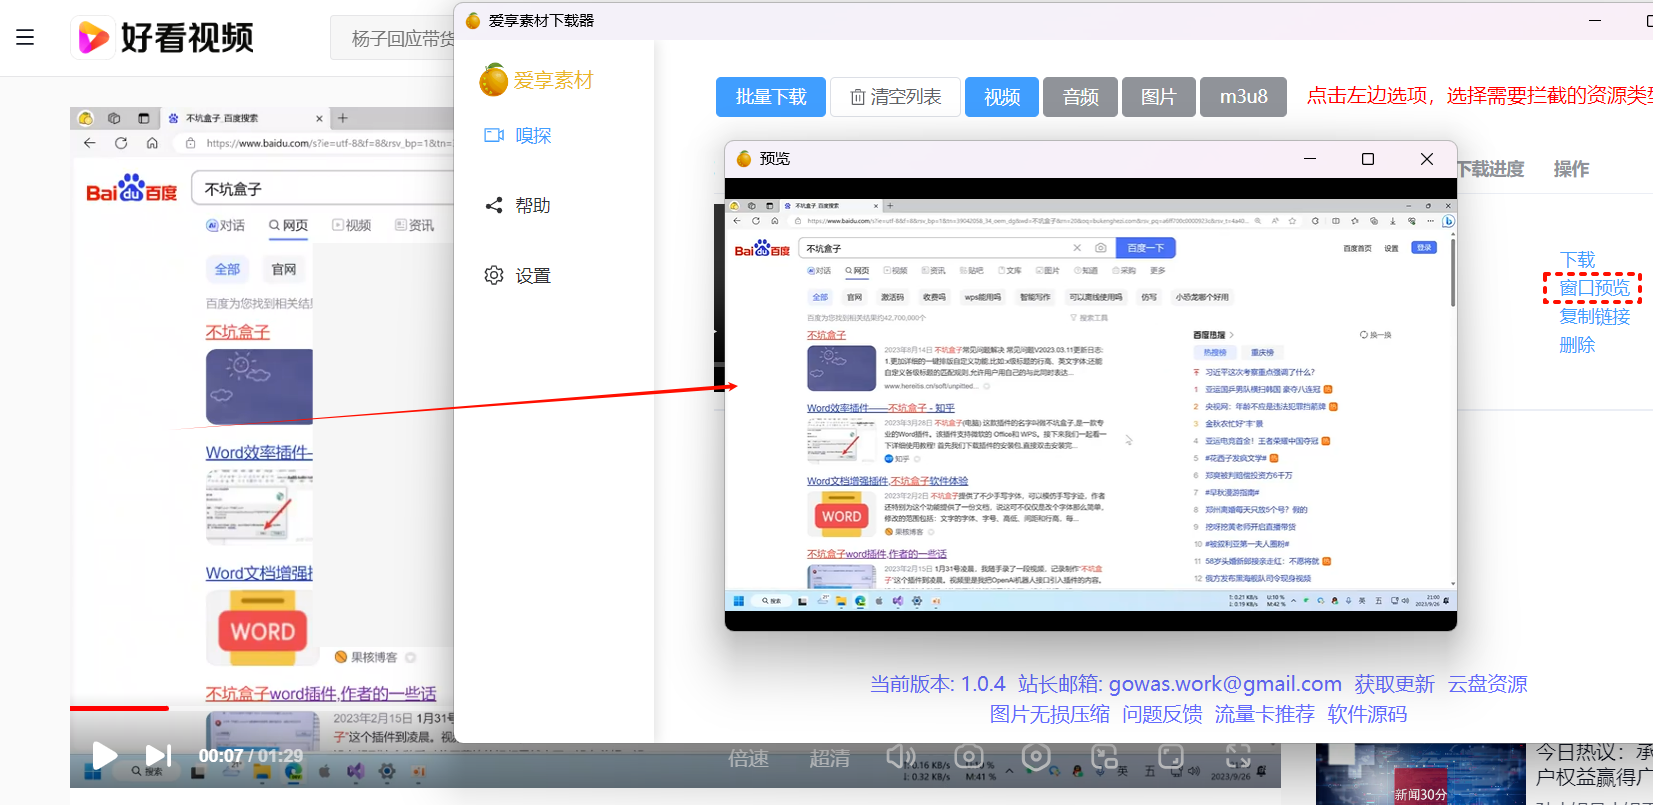Click the preview window video area
Screen dimensions: 1653x805
(x=1090, y=404)
